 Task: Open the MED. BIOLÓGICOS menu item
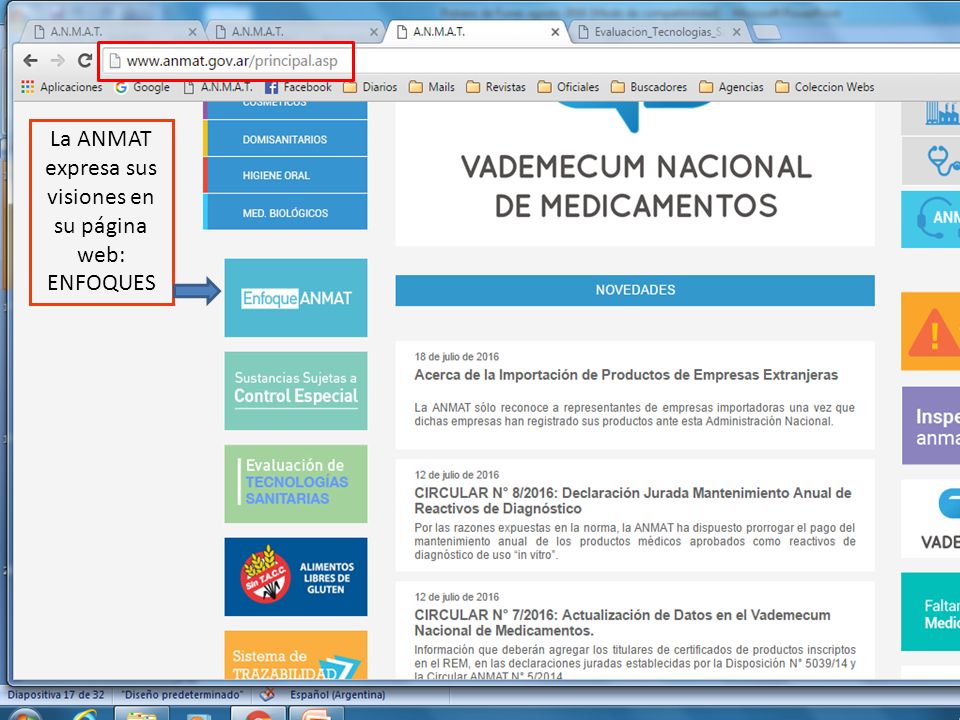click(x=285, y=212)
